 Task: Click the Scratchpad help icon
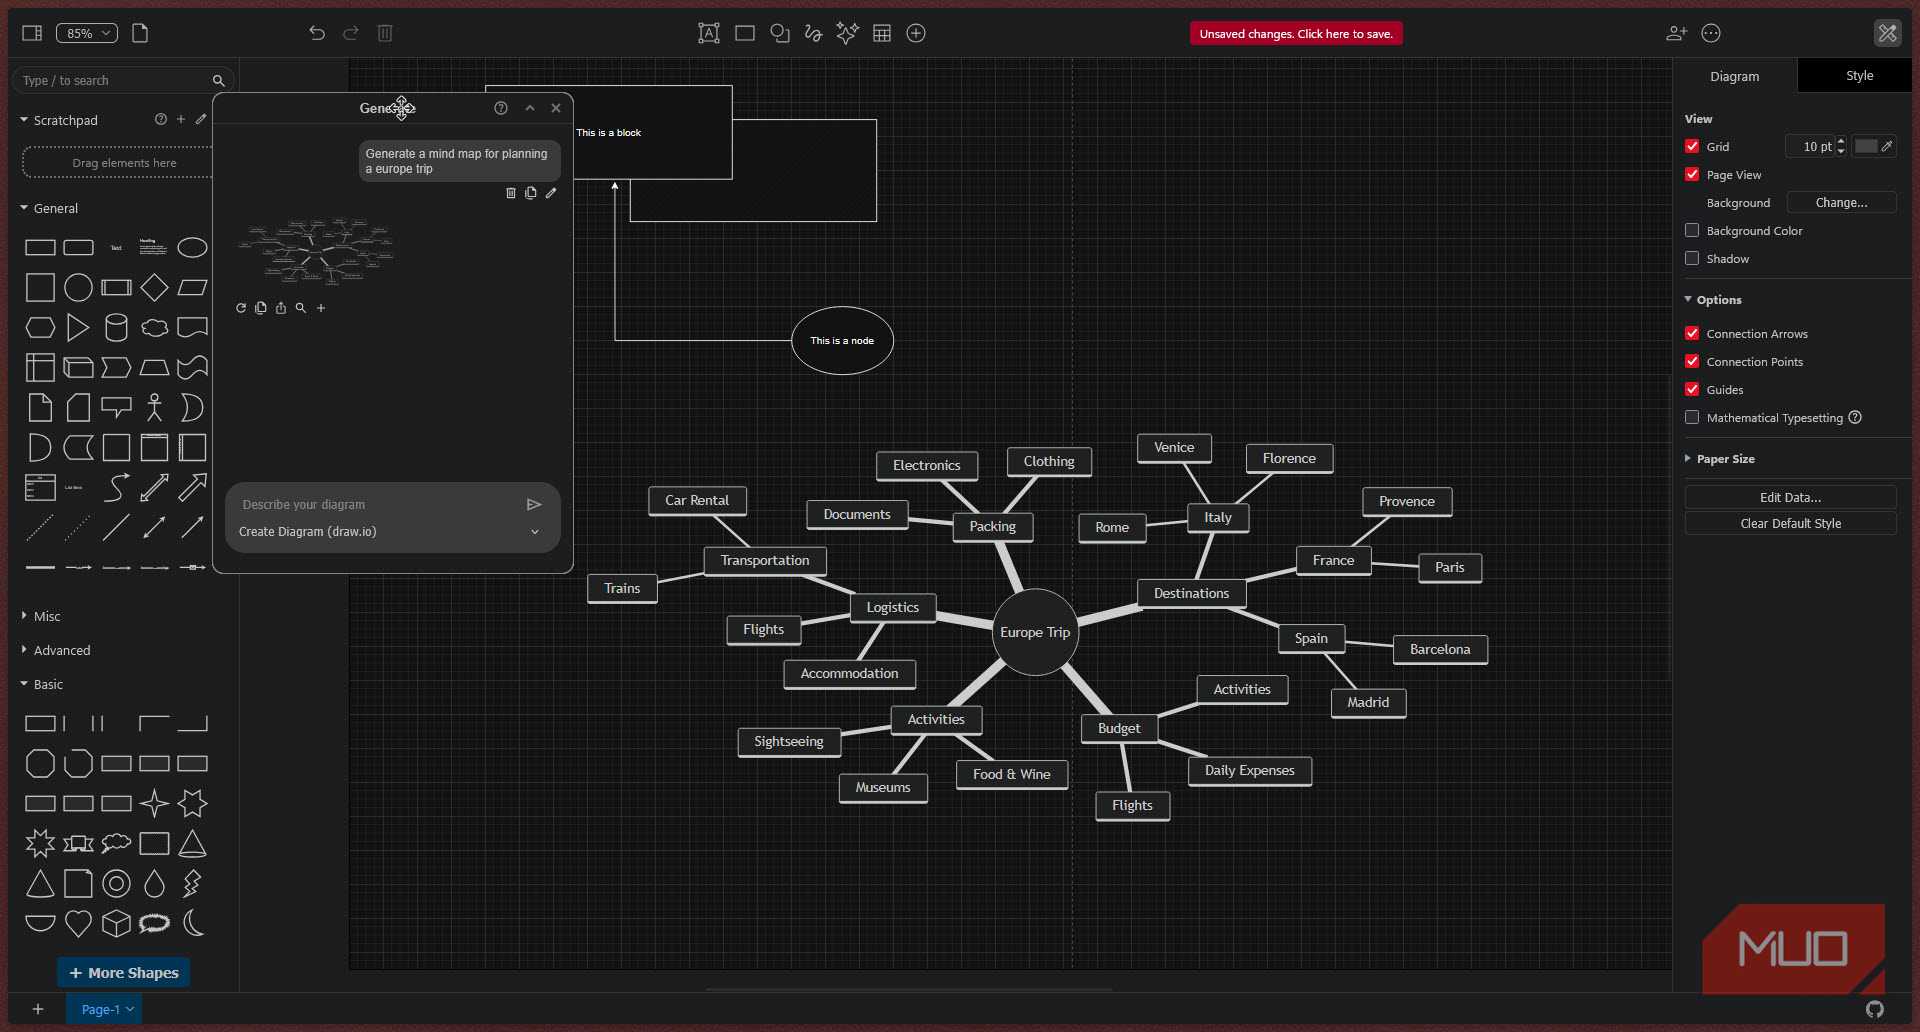[x=161, y=119]
